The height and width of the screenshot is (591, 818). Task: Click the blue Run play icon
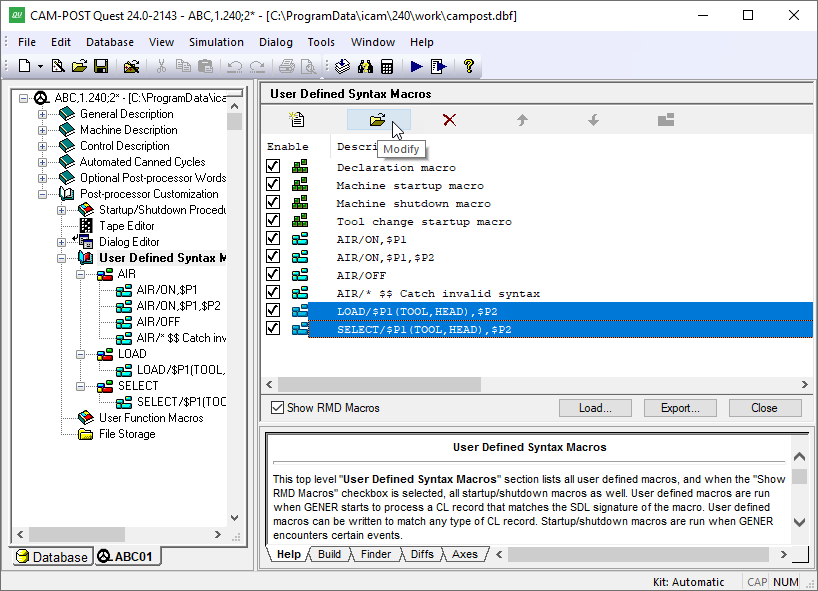tap(416, 66)
